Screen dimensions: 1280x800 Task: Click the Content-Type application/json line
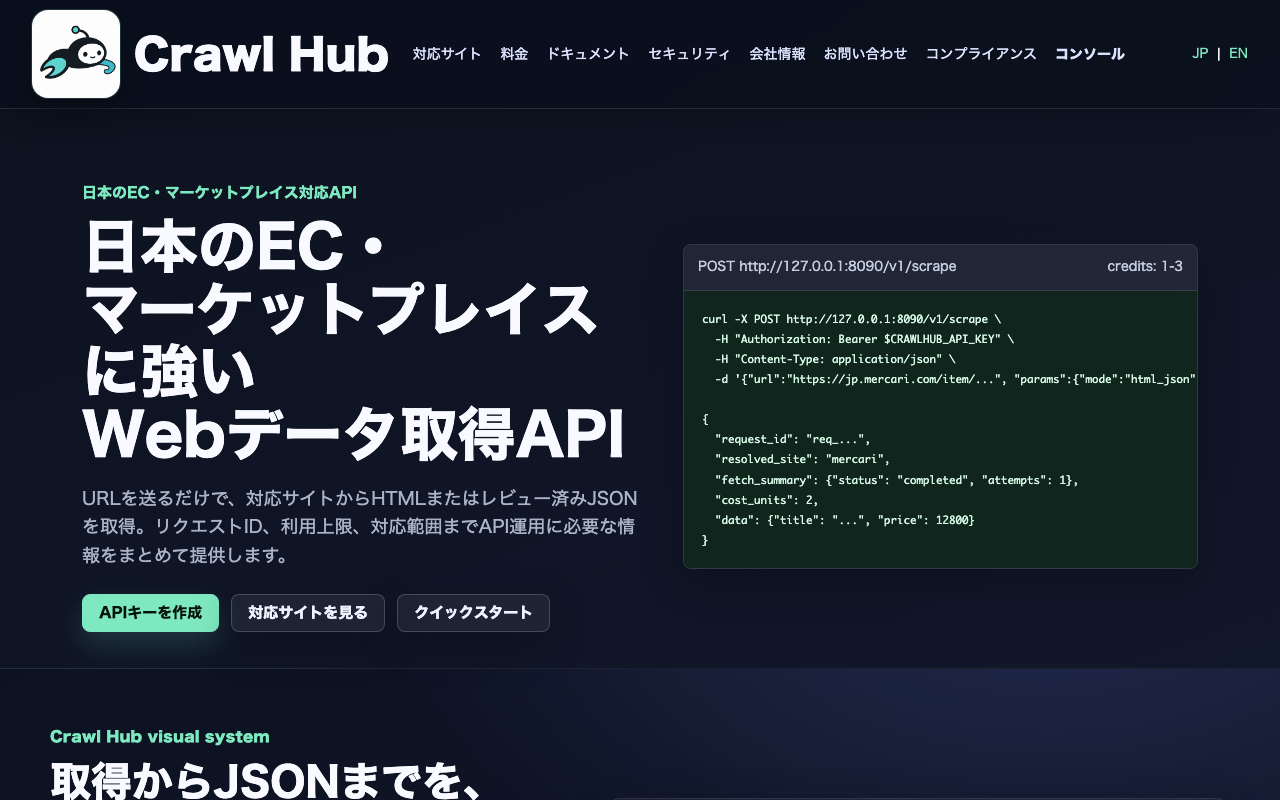(836, 359)
